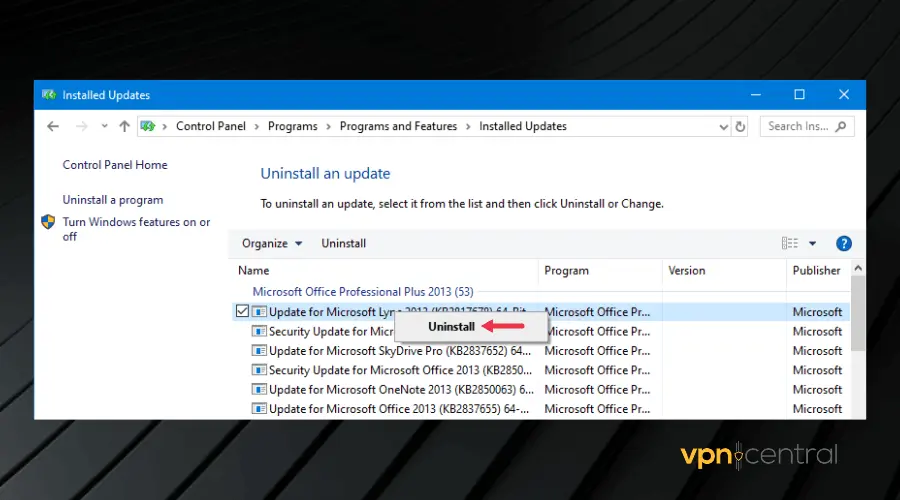Viewport: 900px width, 500px height.
Task: Expand chevron after Programs and Features
Action: (468, 127)
